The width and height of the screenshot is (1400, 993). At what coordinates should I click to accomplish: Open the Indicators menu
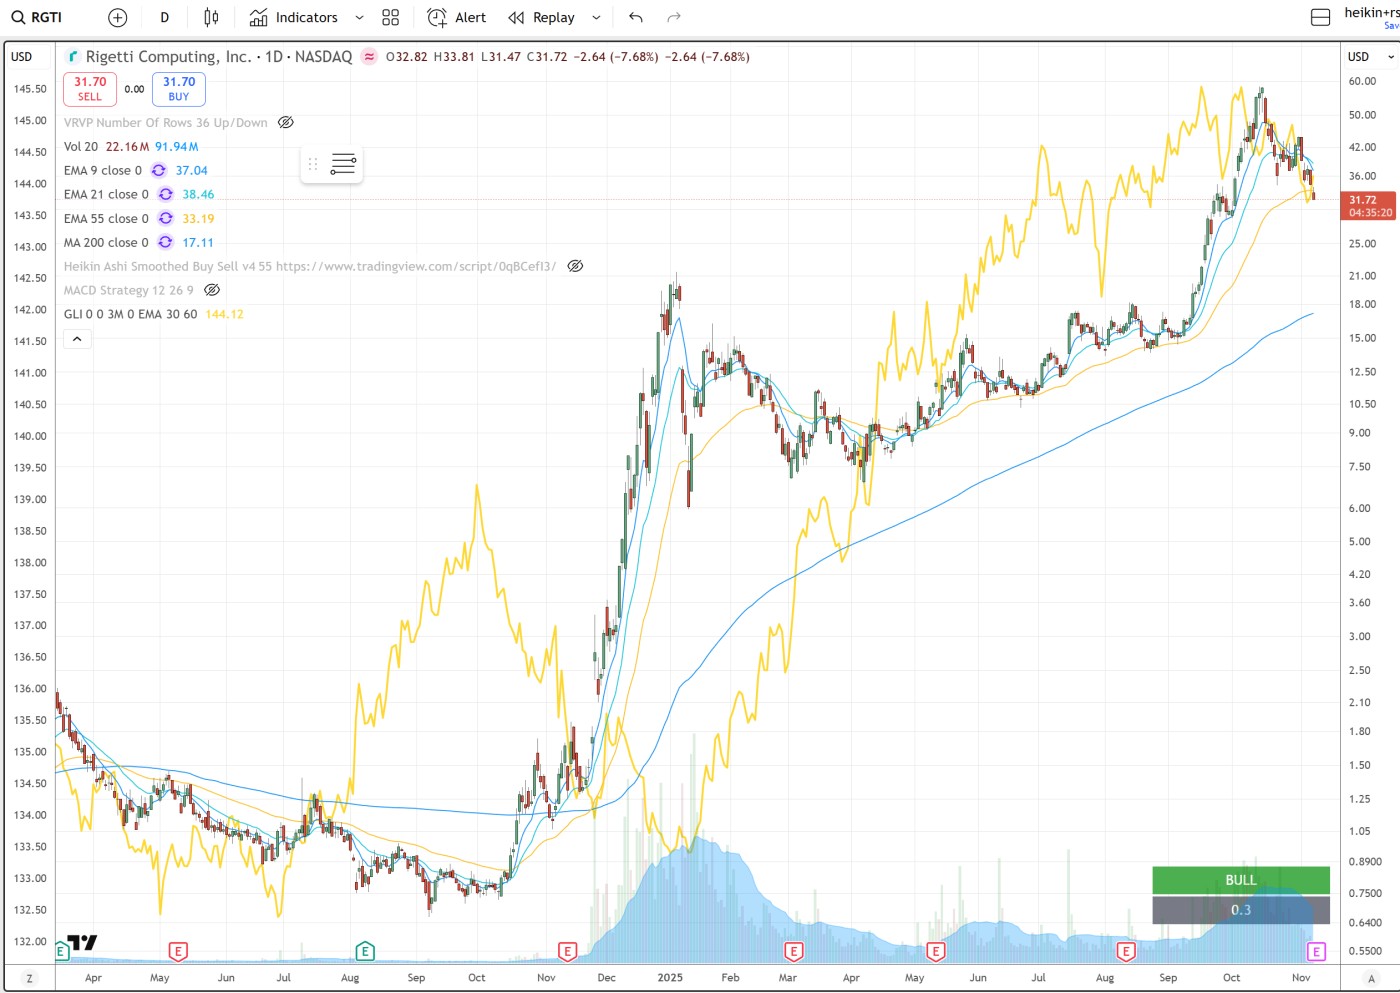pyautogui.click(x=294, y=17)
